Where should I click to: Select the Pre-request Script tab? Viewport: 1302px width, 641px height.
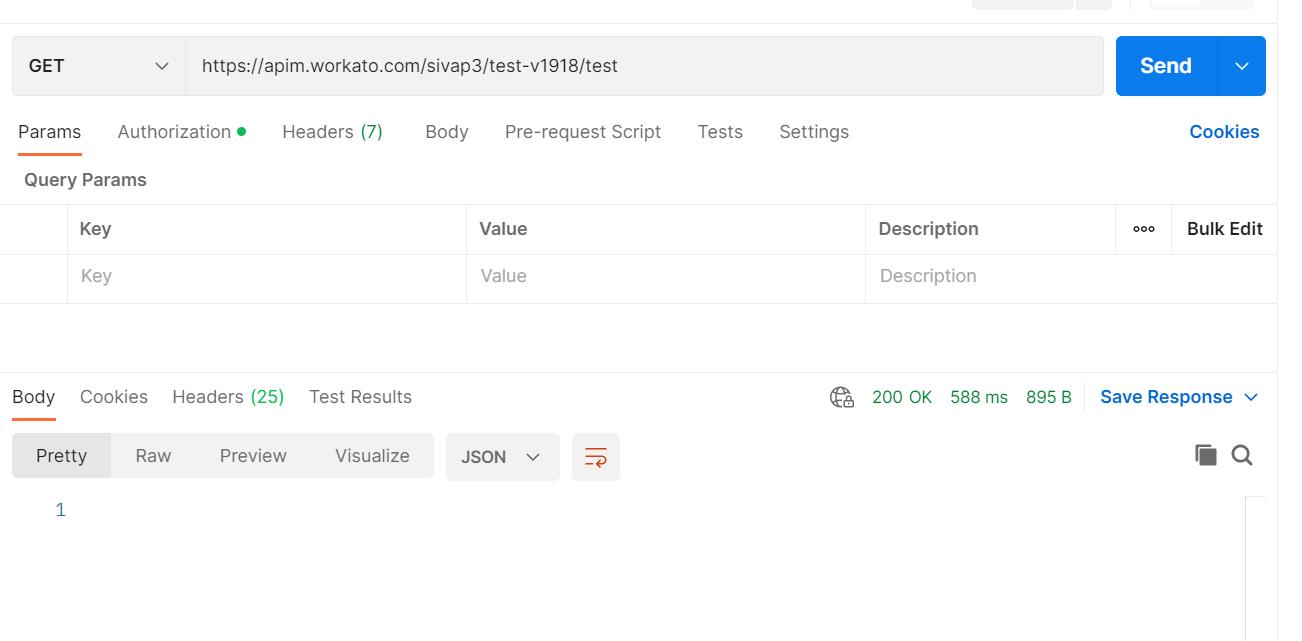582,132
